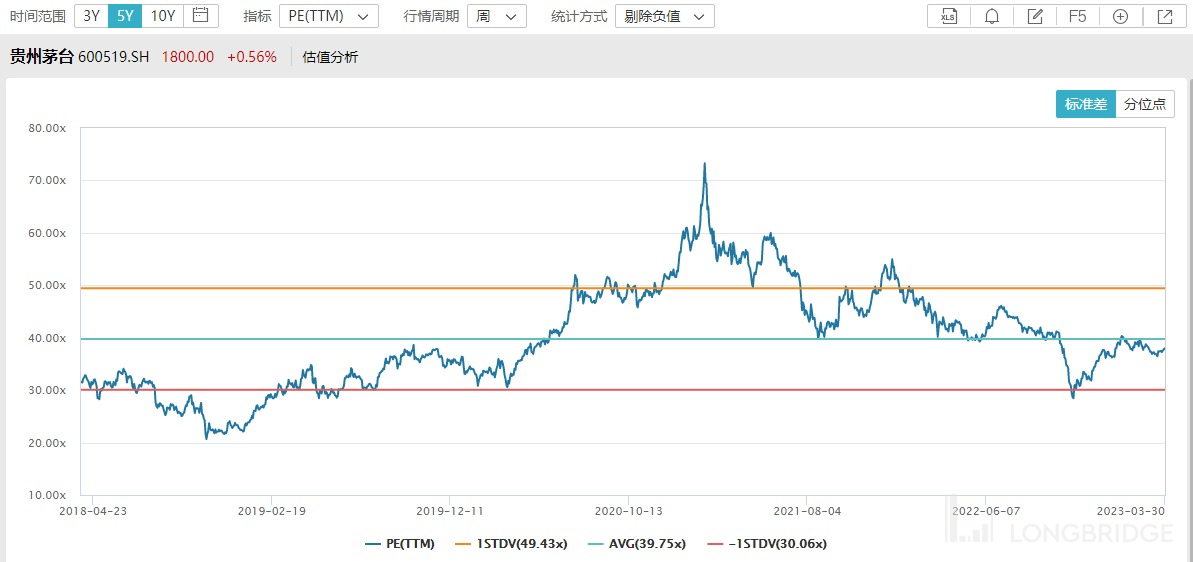Click the peak of the PE line
This screenshot has height=562, width=1193.
coord(704,164)
